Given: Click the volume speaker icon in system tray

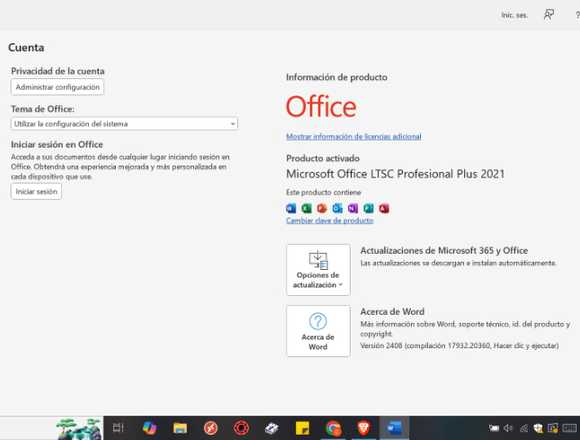Looking at the screenshot, I should (x=508, y=428).
